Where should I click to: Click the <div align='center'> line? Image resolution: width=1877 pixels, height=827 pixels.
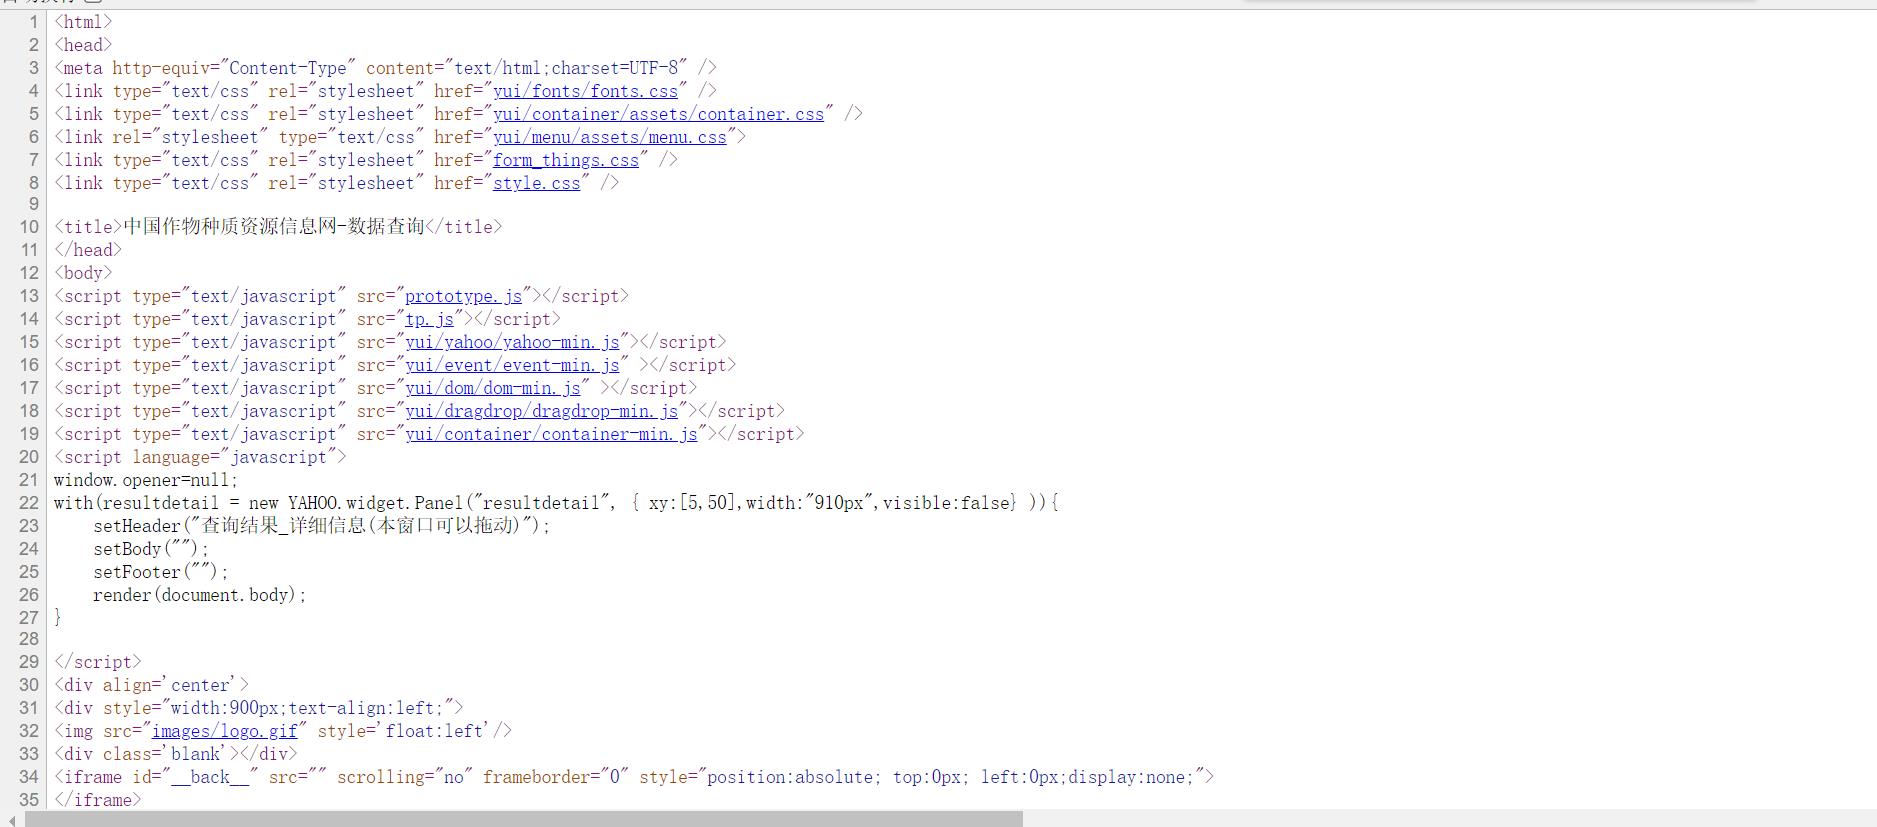click(x=151, y=685)
